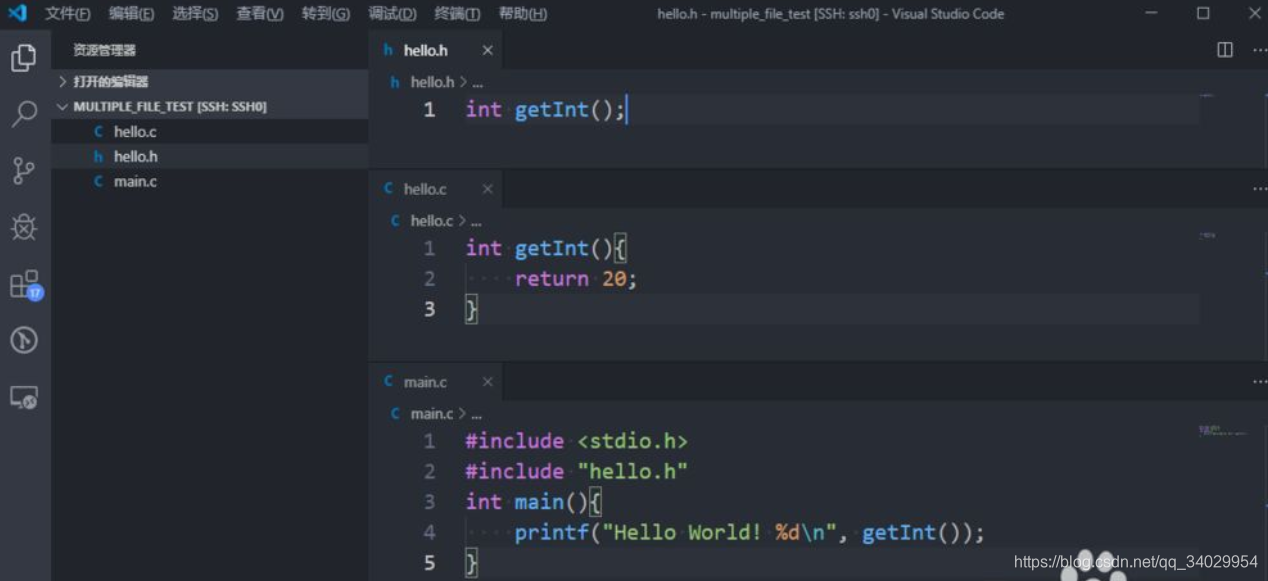The height and width of the screenshot is (581, 1268).
Task: Activate the hello.h editor tab
Action: coord(436,50)
